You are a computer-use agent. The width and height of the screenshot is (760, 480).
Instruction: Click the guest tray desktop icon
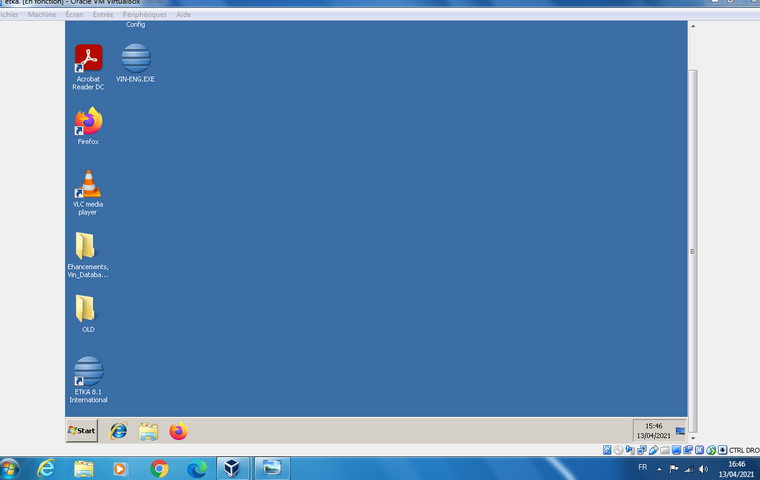click(x=680, y=431)
